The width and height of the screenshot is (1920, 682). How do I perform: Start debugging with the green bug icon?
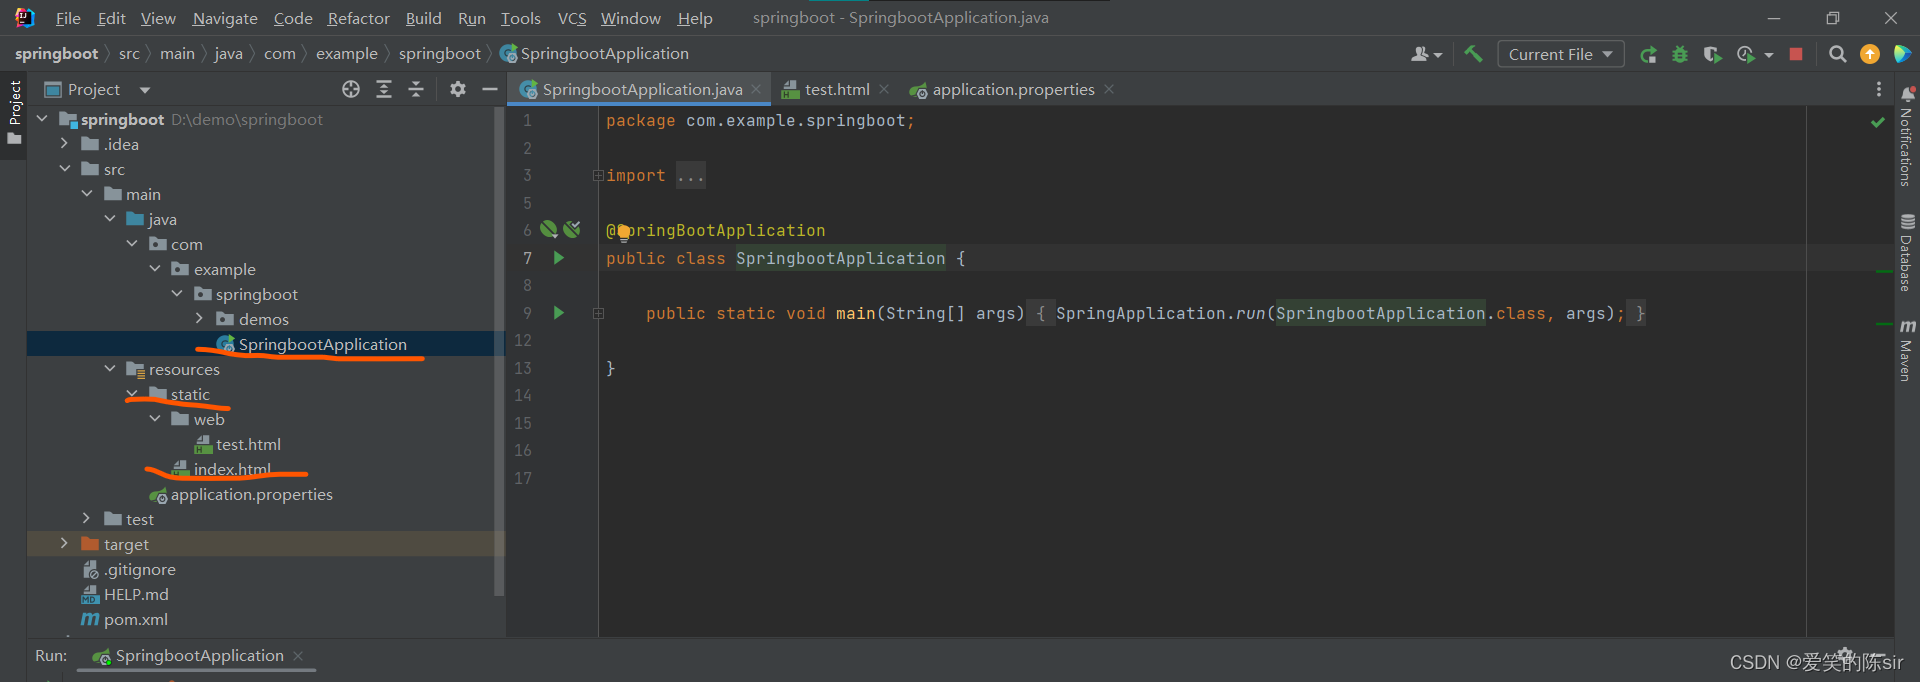tap(1680, 54)
